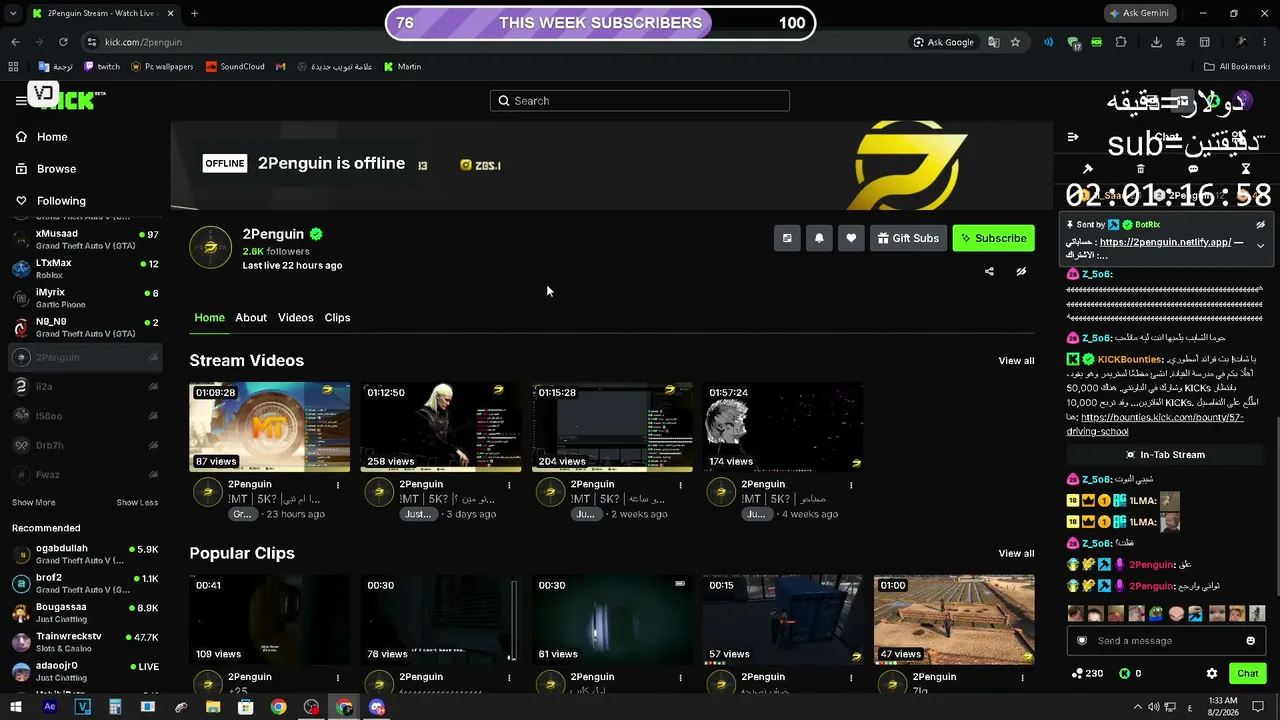This screenshot has width=1280, height=720.
Task: Expand the pinned message chevron
Action: [x=1260, y=246]
